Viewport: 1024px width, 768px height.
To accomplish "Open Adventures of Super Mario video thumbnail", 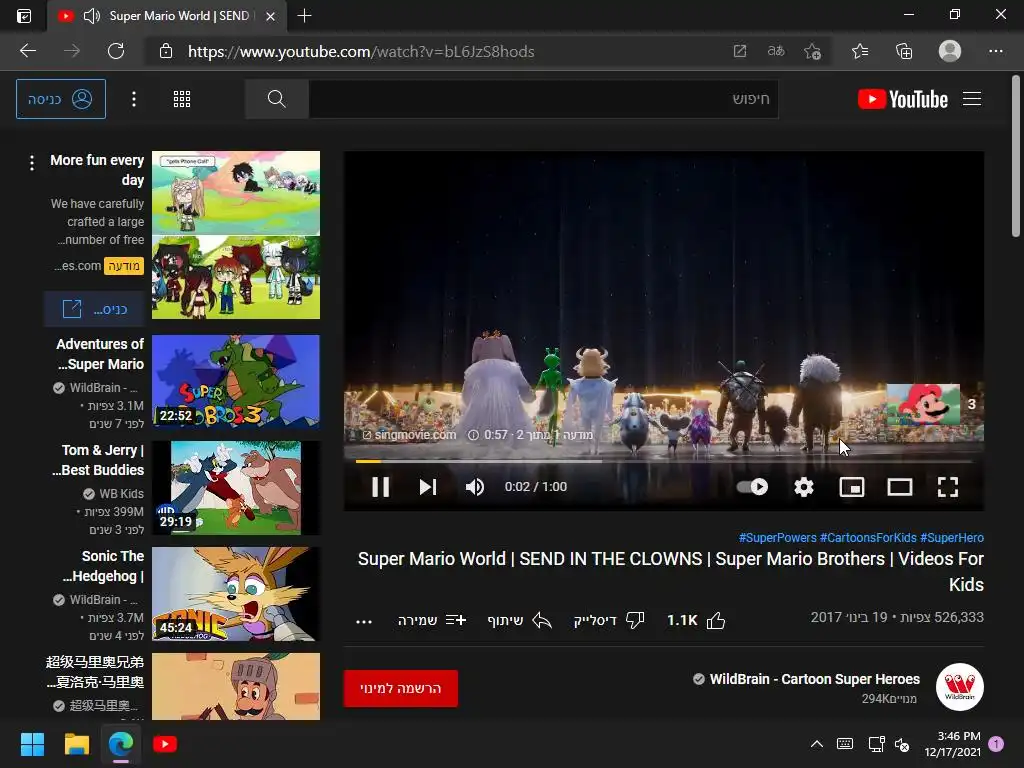I will pos(236,382).
